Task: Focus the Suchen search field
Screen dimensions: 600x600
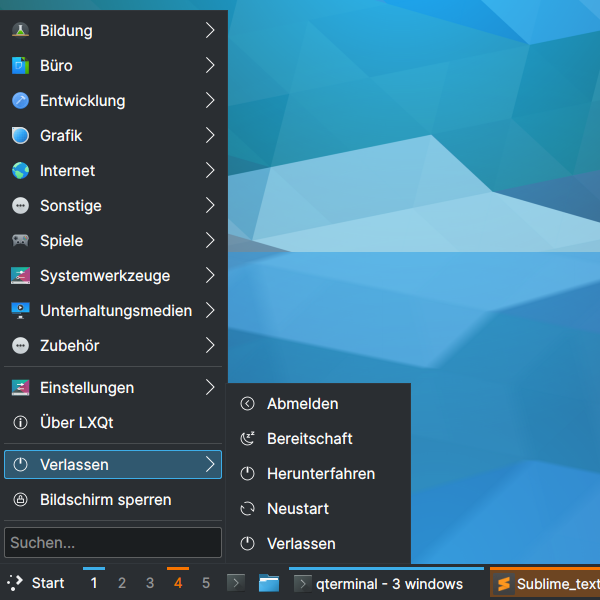Action: [x=113, y=543]
